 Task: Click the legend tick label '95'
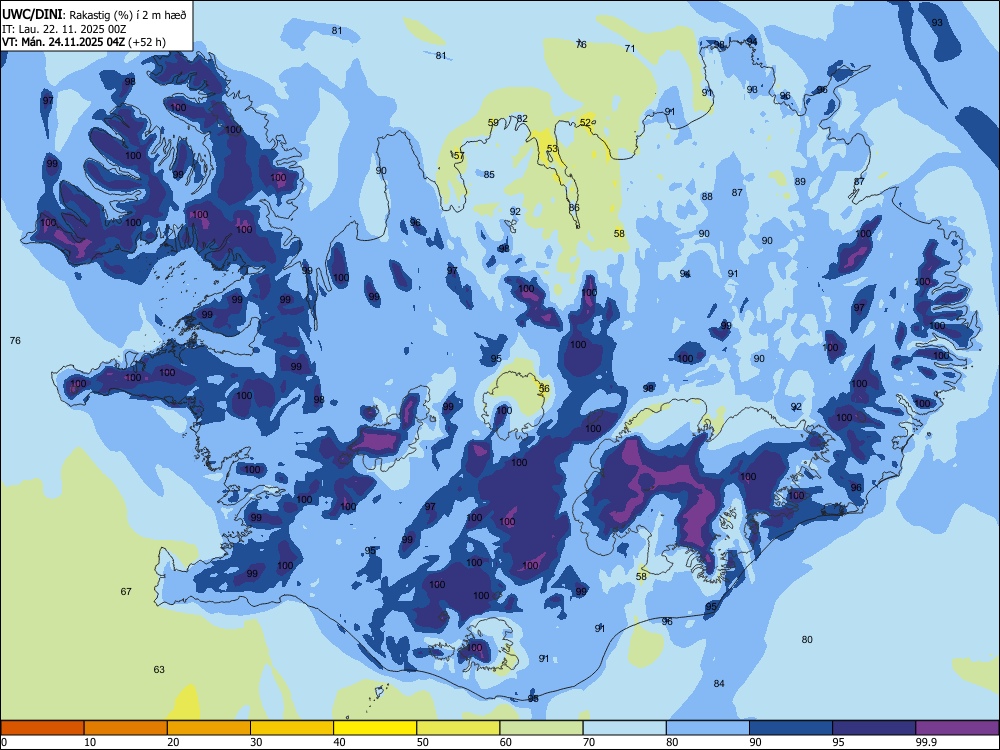[x=838, y=742]
